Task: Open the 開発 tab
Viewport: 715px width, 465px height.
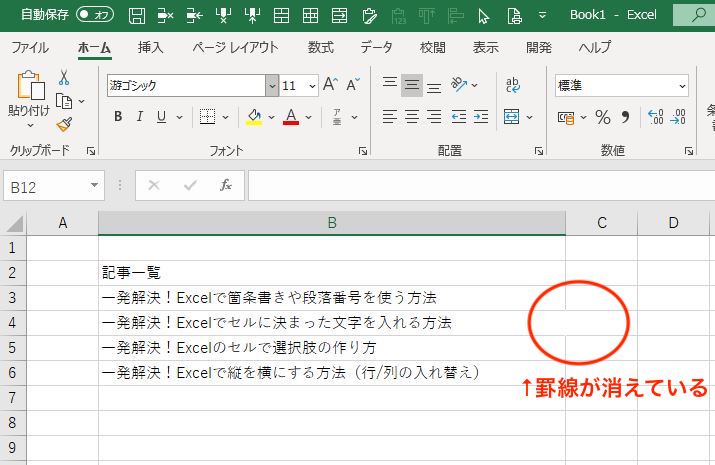Action: click(x=539, y=47)
